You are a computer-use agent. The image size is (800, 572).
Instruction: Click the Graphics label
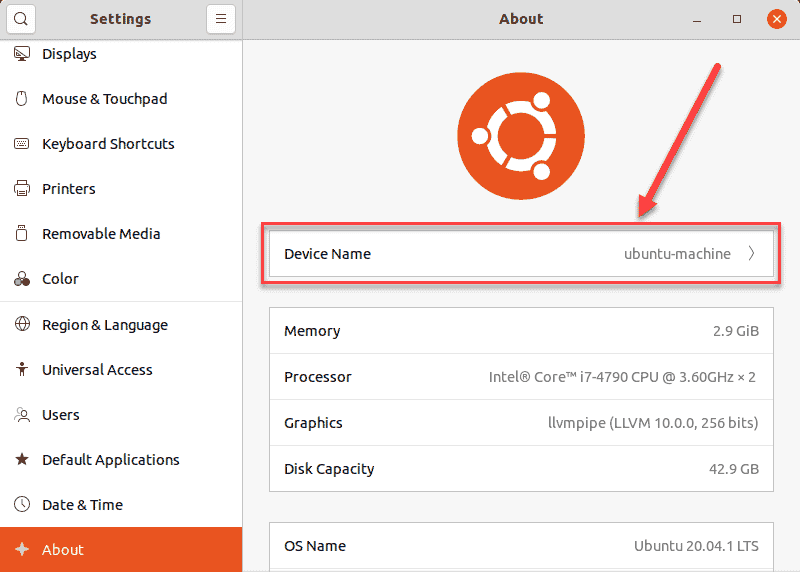[313, 422]
